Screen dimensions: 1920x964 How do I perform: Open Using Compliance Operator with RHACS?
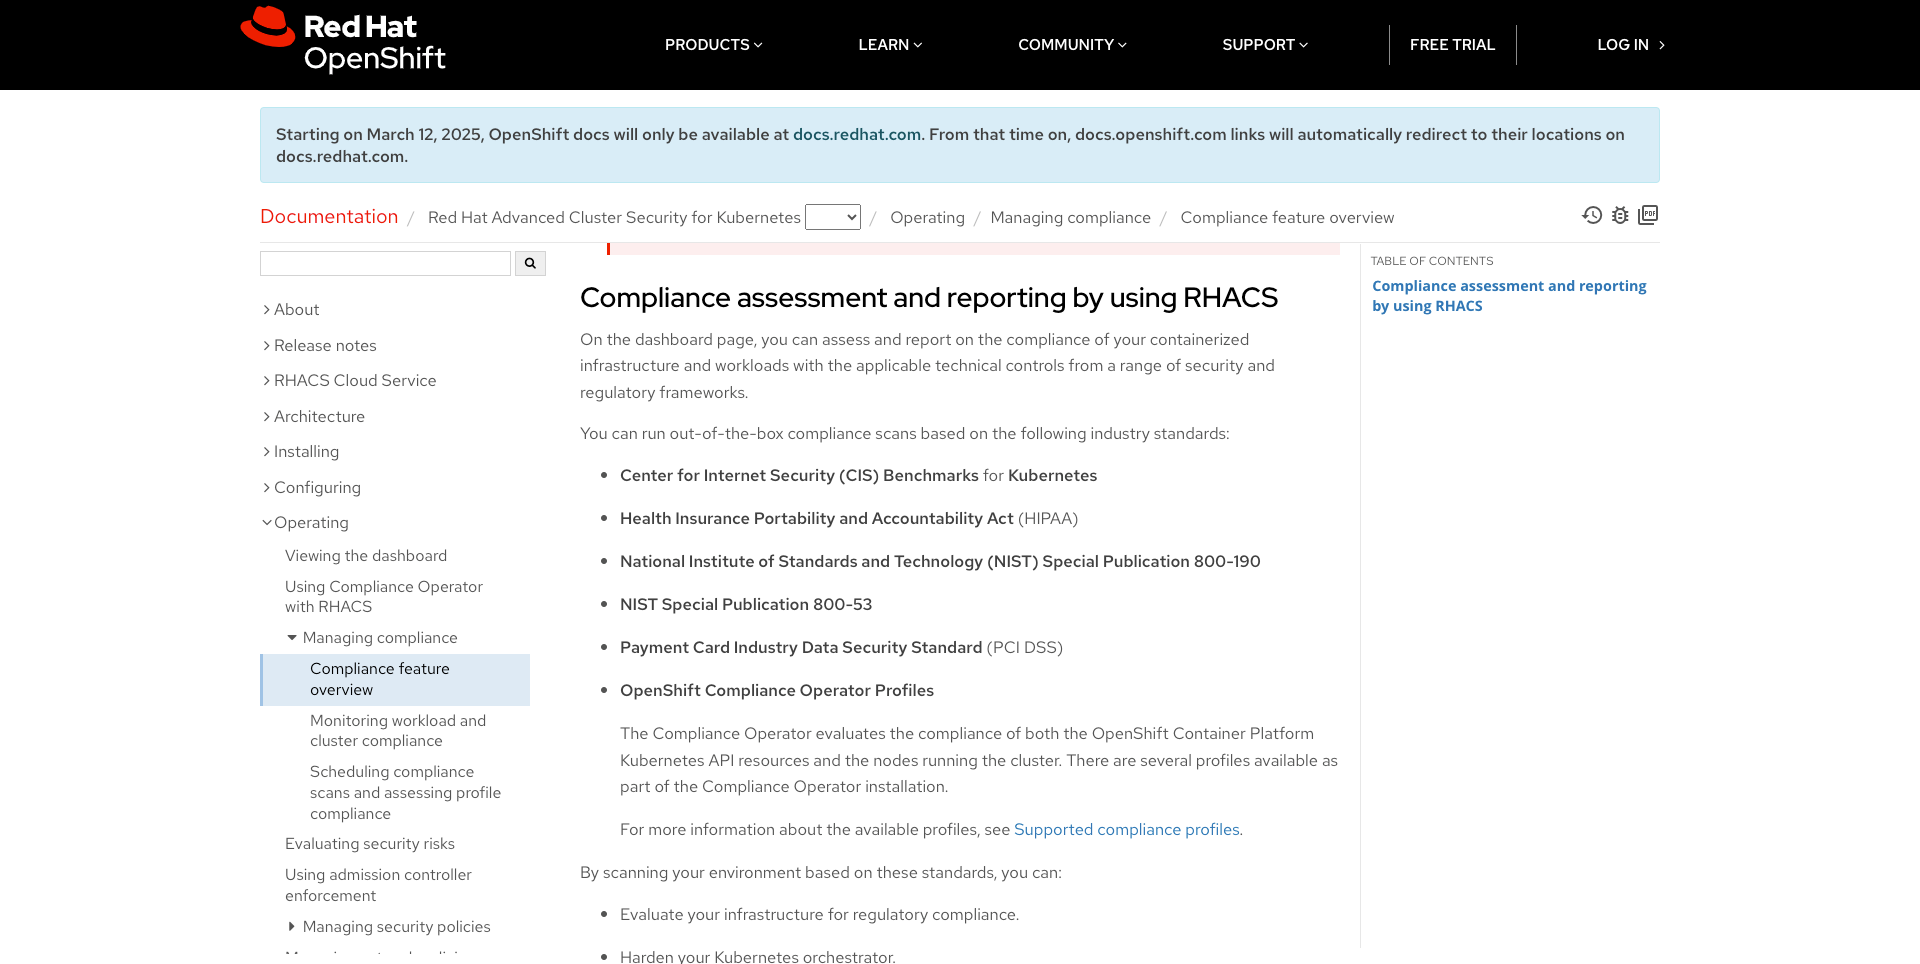pos(384,597)
